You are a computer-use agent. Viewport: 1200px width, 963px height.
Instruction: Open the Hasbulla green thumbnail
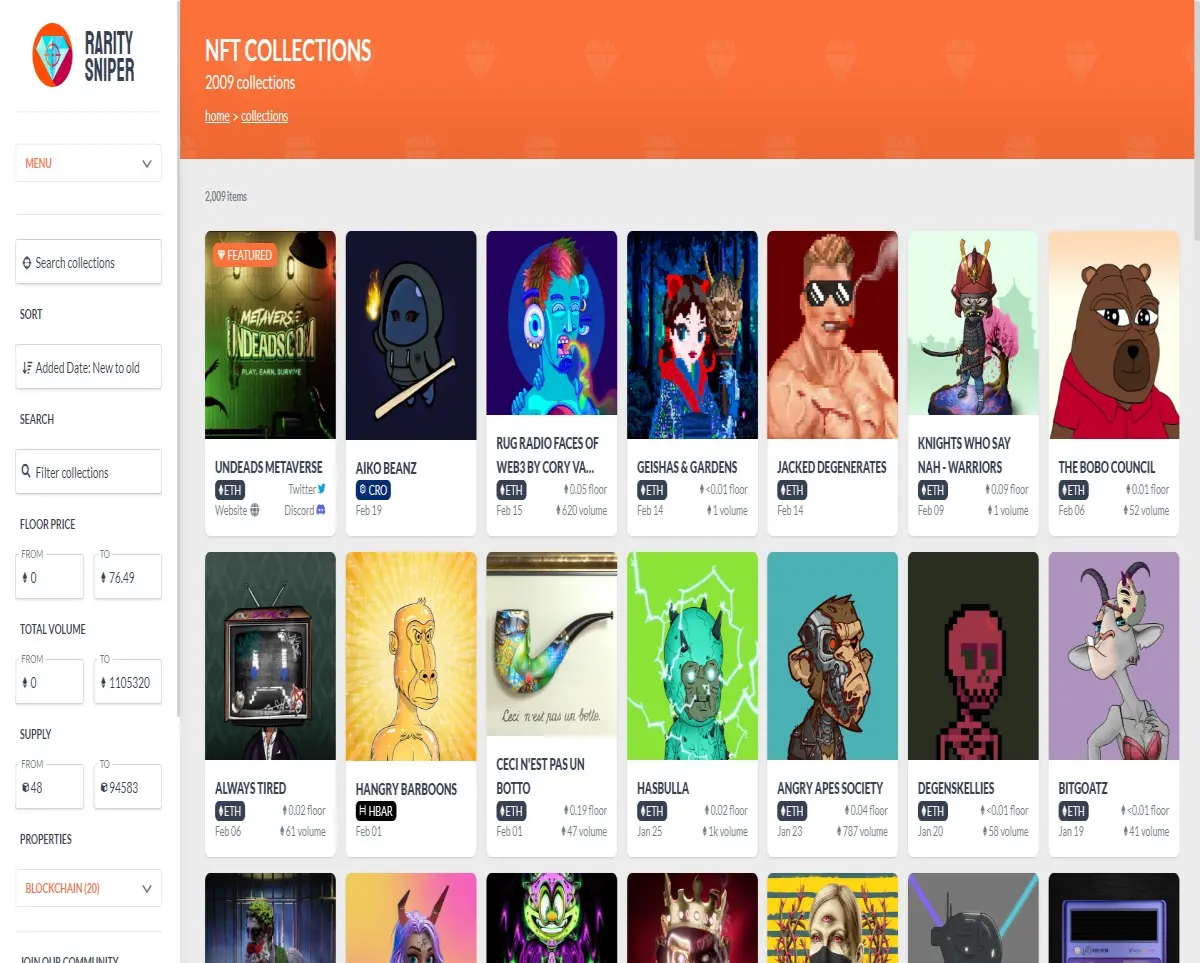[692, 656]
